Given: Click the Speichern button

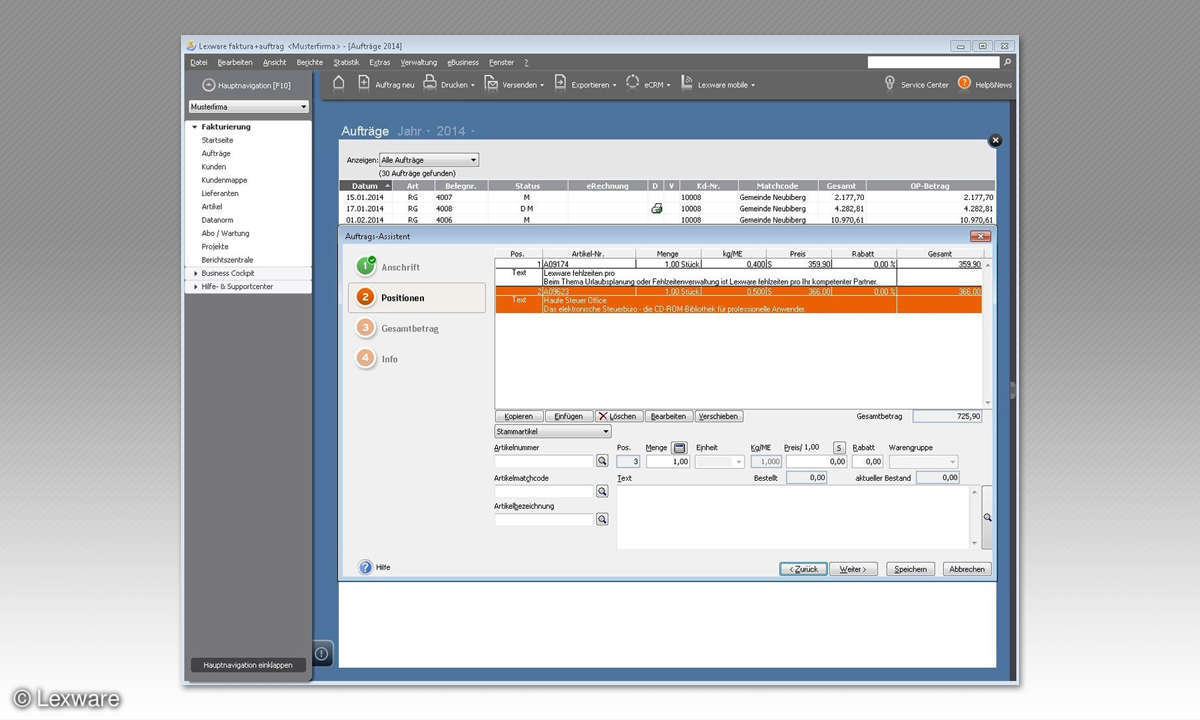Looking at the screenshot, I should (x=910, y=569).
